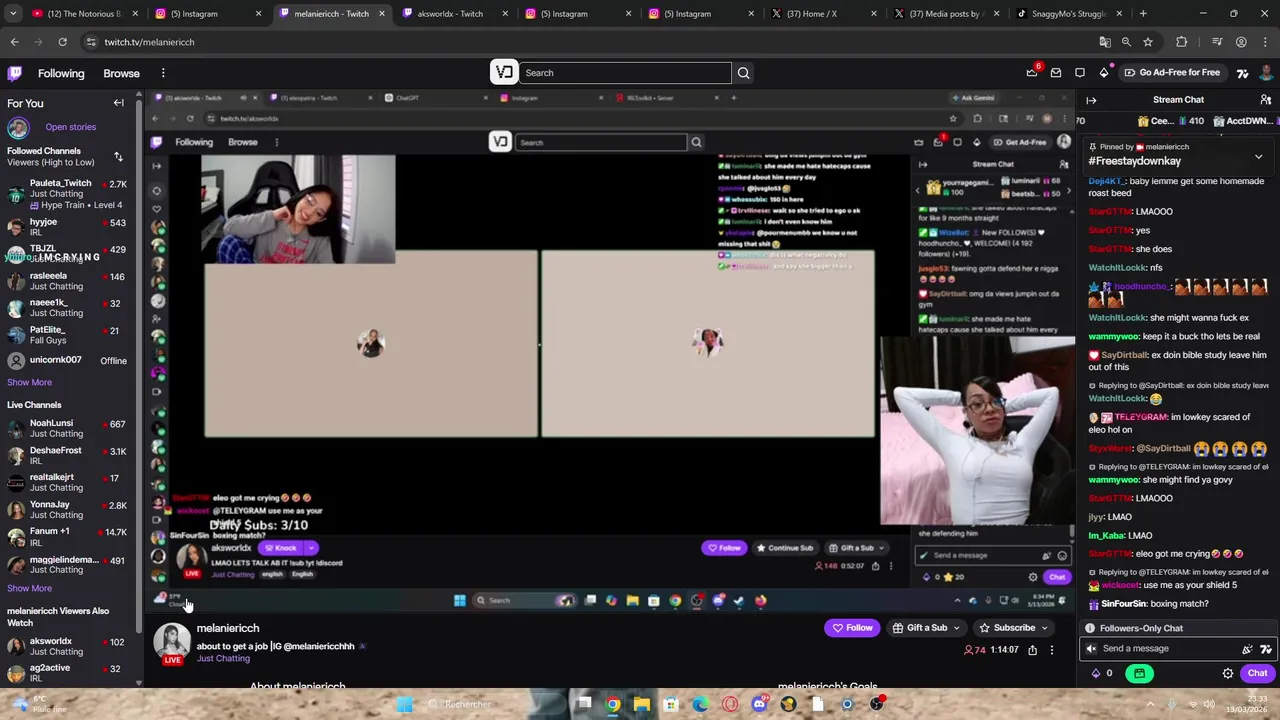1280x720 pixels.
Task: Open the chat community users list
Action: pos(1265,100)
